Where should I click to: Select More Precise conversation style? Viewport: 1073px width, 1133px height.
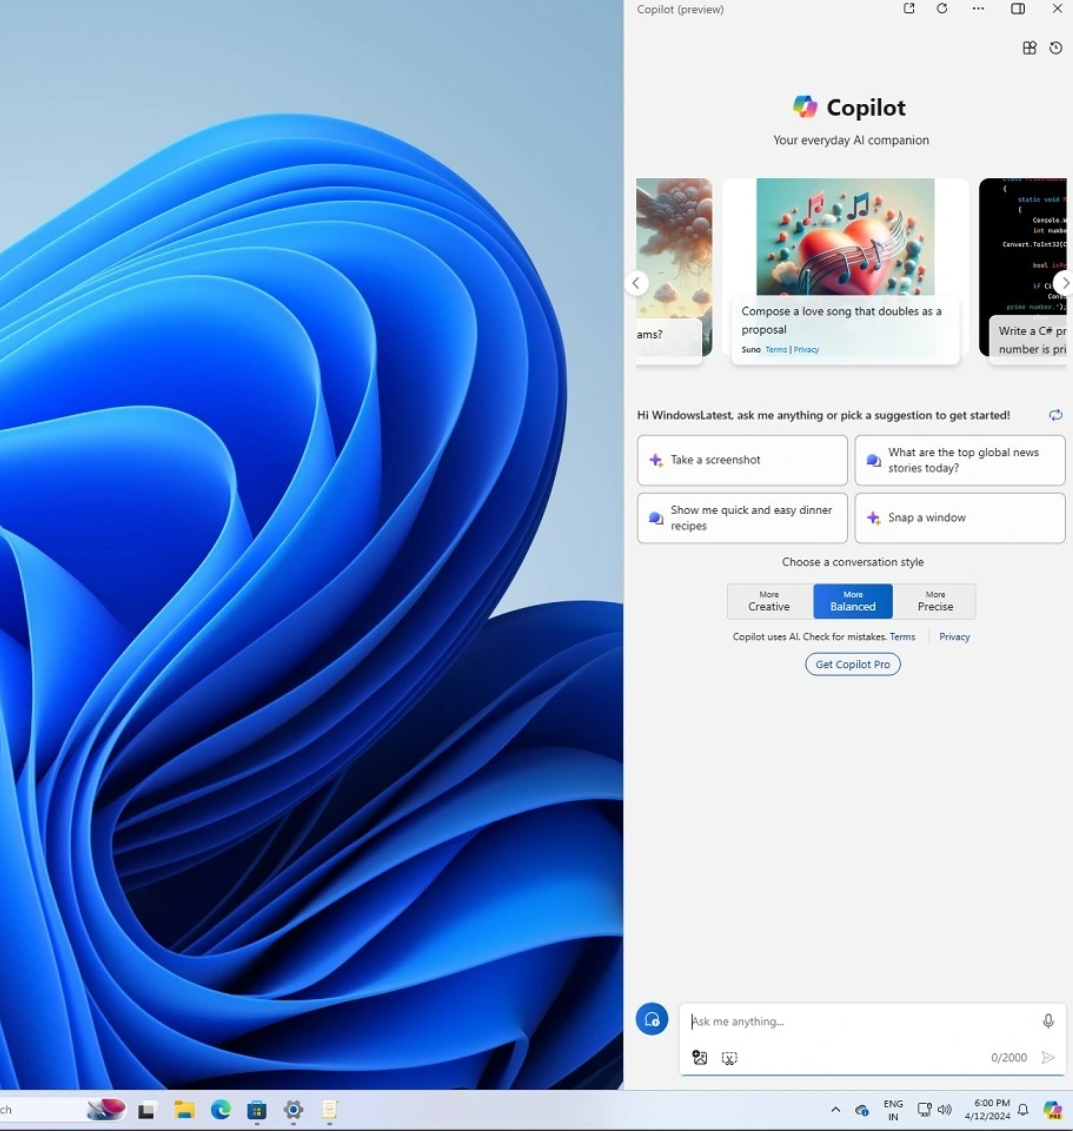(x=934, y=601)
